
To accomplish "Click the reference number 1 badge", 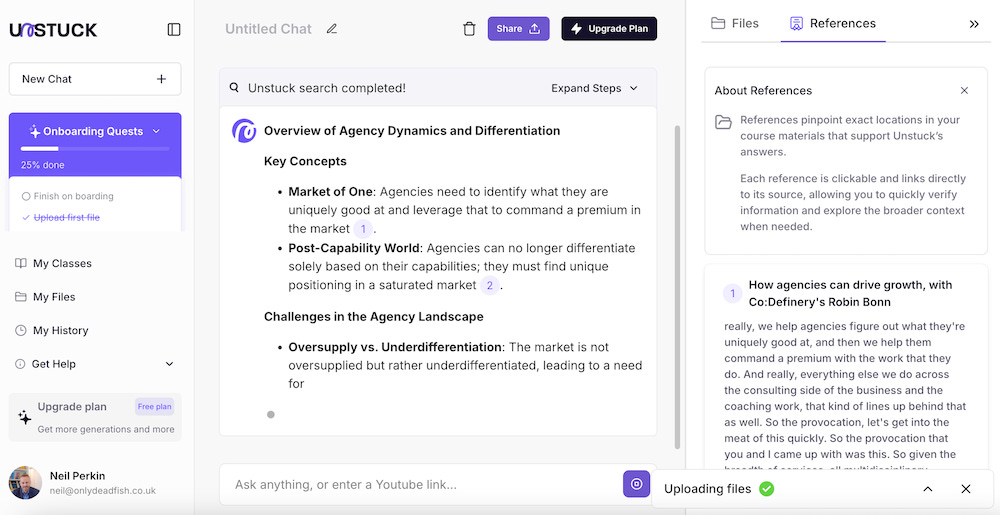I will pyautogui.click(x=733, y=293).
